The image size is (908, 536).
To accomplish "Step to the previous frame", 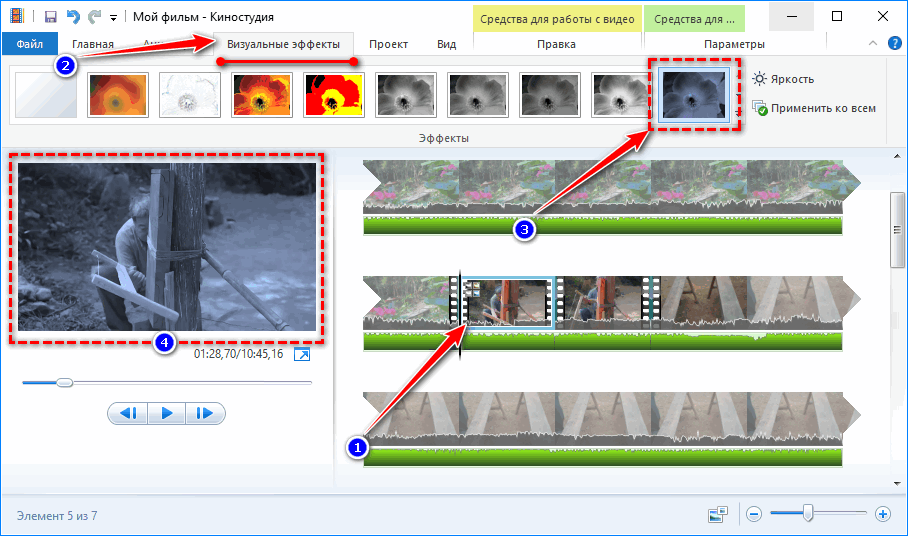I will (x=127, y=413).
